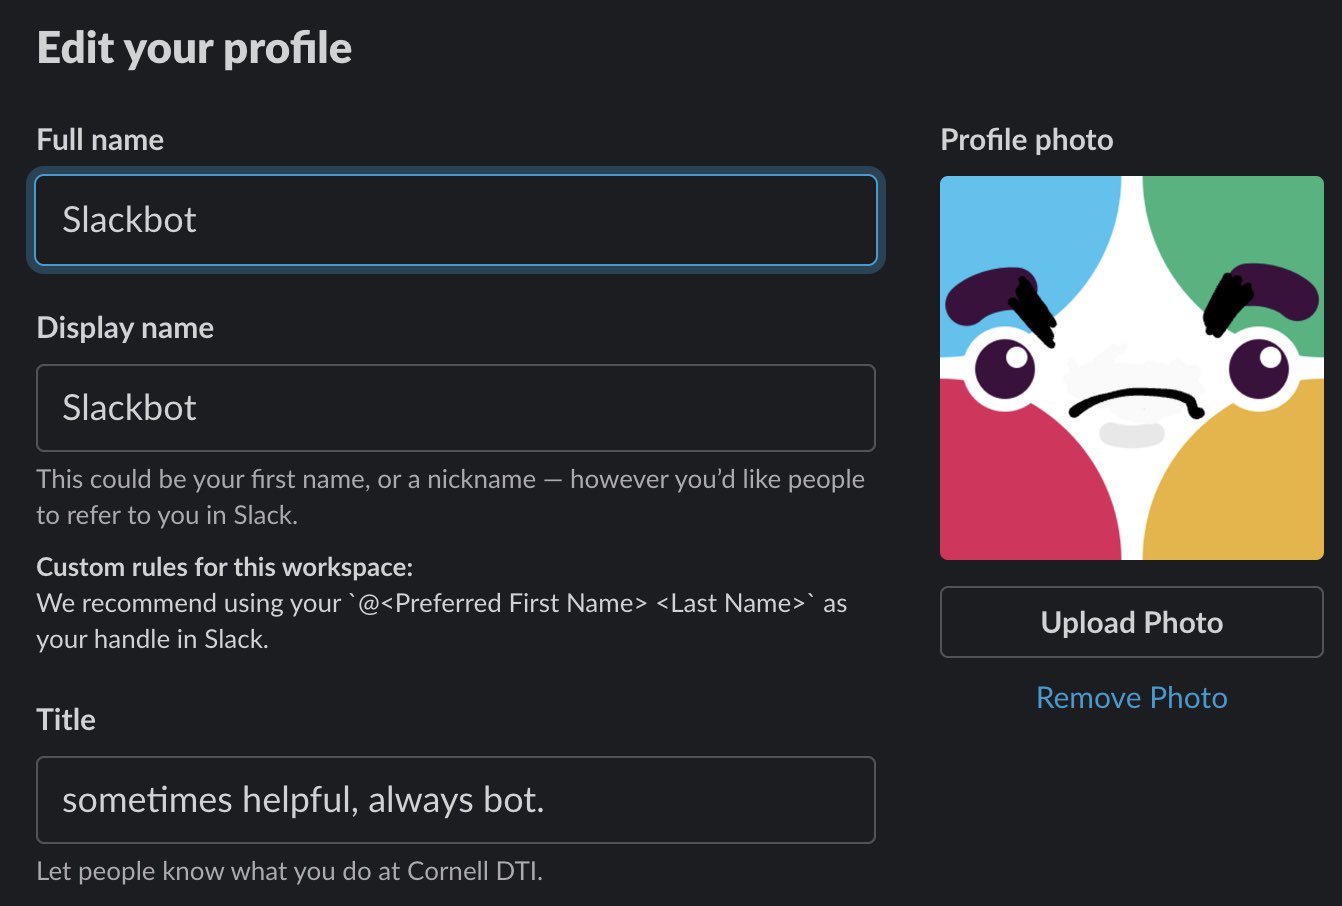The image size is (1342, 906).
Task: Click the 'Profile photo' label
Action: coord(1026,140)
